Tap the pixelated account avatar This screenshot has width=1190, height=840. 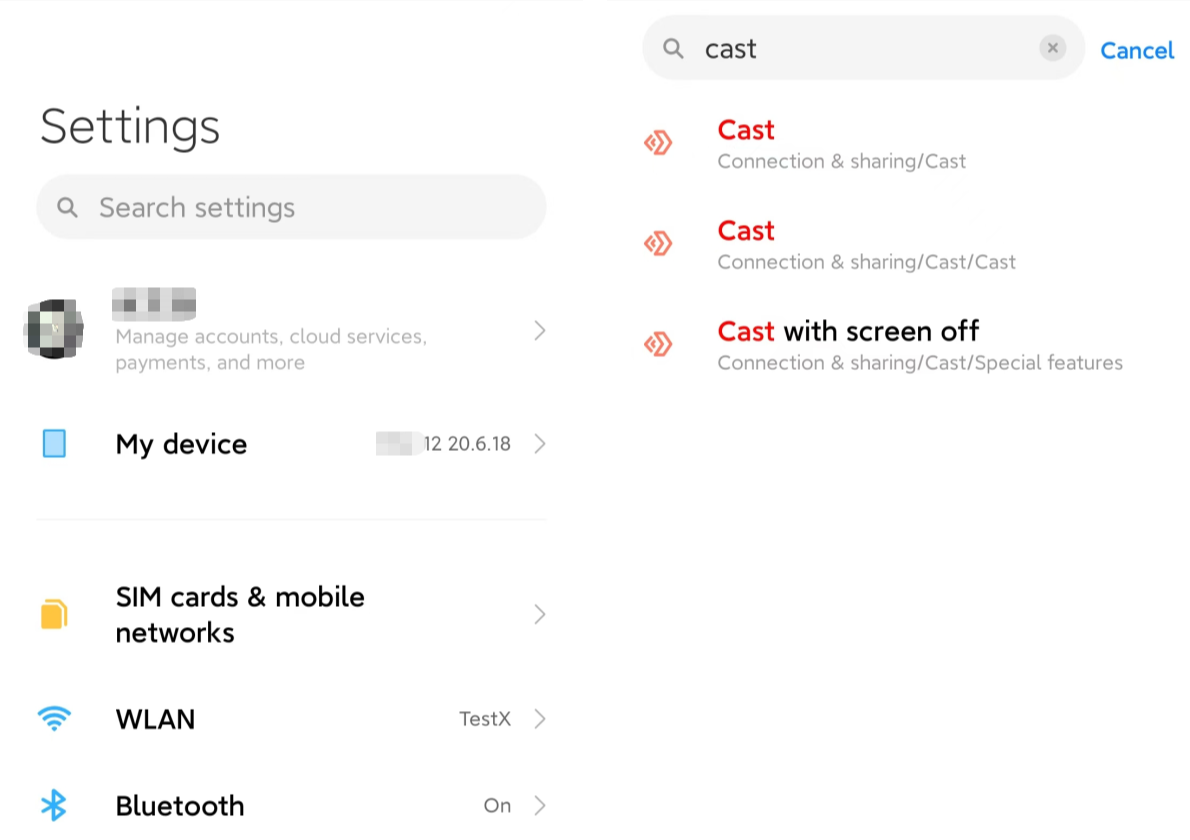point(54,329)
